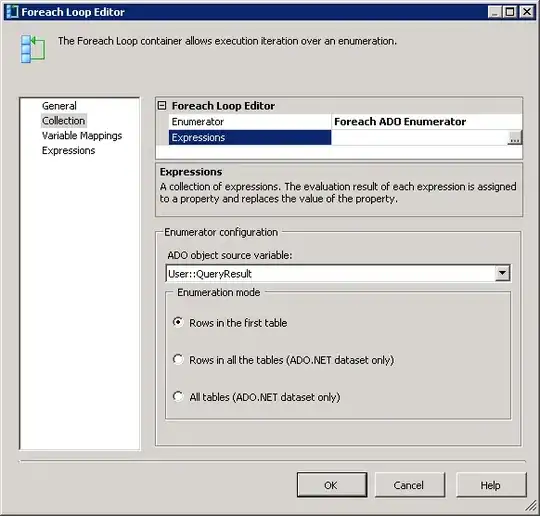This screenshot has width=540, height=516.
Task: Click the title bar application icon
Action: click(x=12, y=12)
